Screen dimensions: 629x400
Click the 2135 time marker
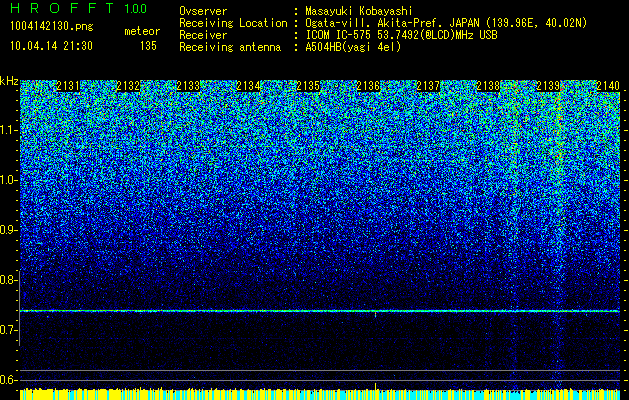(x=308, y=86)
